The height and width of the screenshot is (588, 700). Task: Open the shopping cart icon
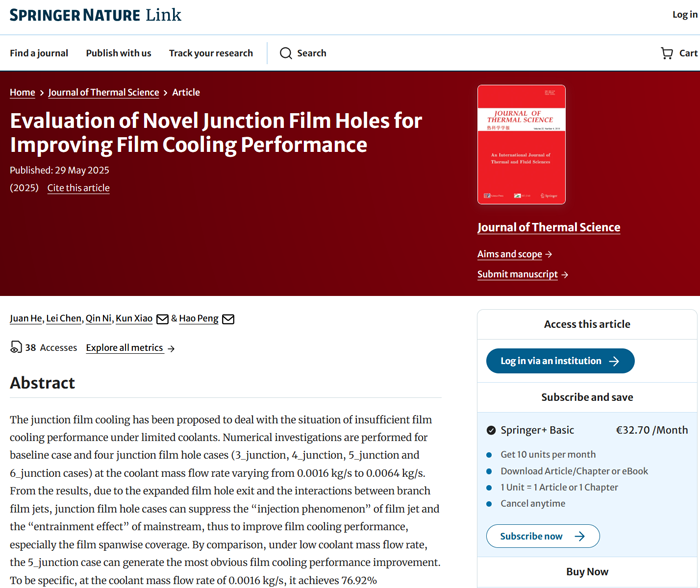(x=667, y=53)
